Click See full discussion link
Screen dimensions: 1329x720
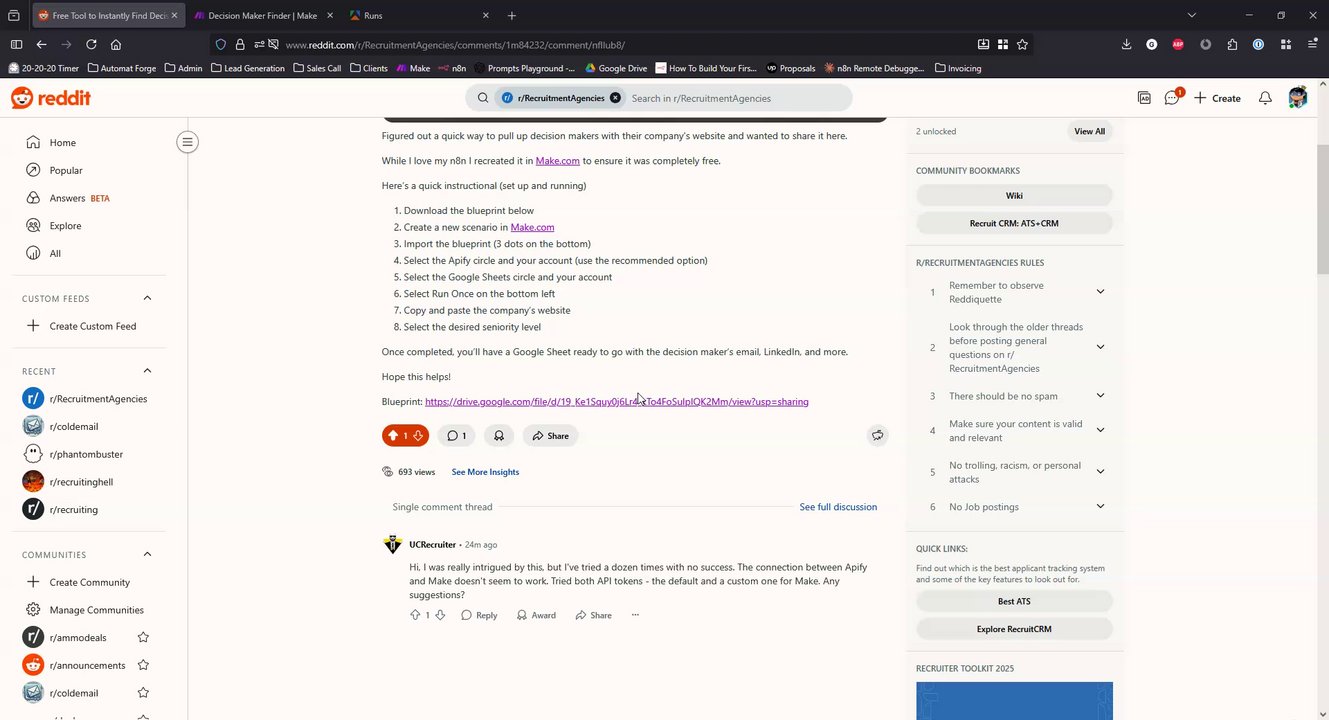pyautogui.click(x=838, y=507)
